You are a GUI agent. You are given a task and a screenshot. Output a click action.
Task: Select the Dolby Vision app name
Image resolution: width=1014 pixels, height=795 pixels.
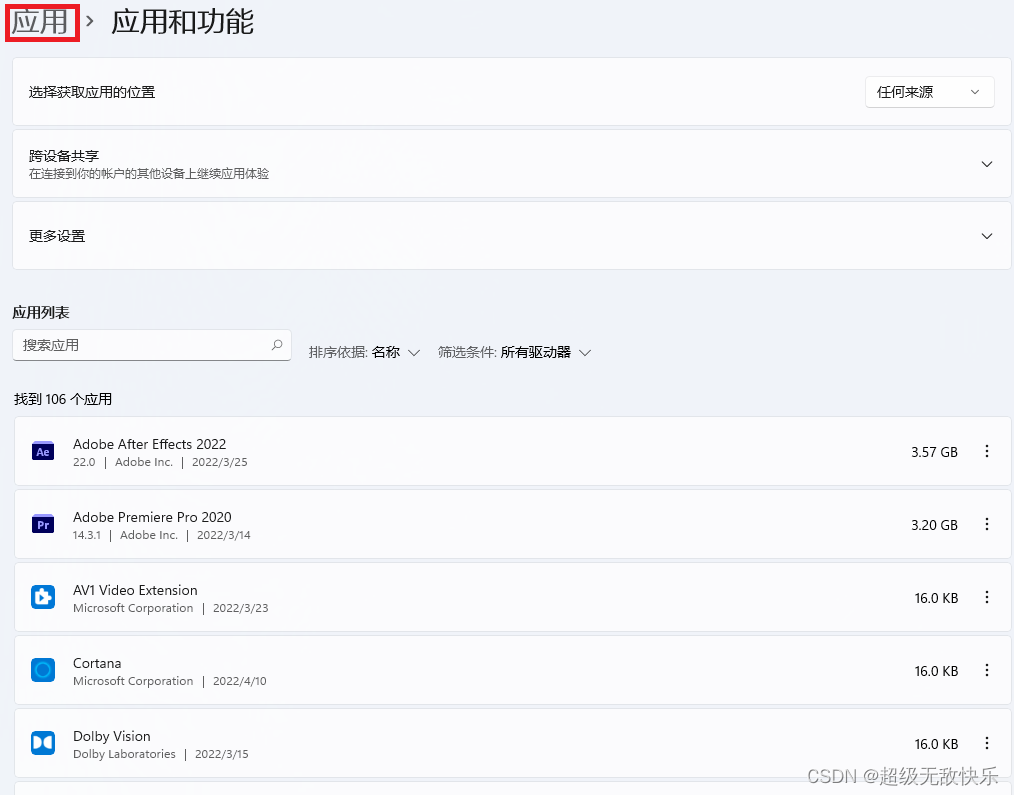112,736
